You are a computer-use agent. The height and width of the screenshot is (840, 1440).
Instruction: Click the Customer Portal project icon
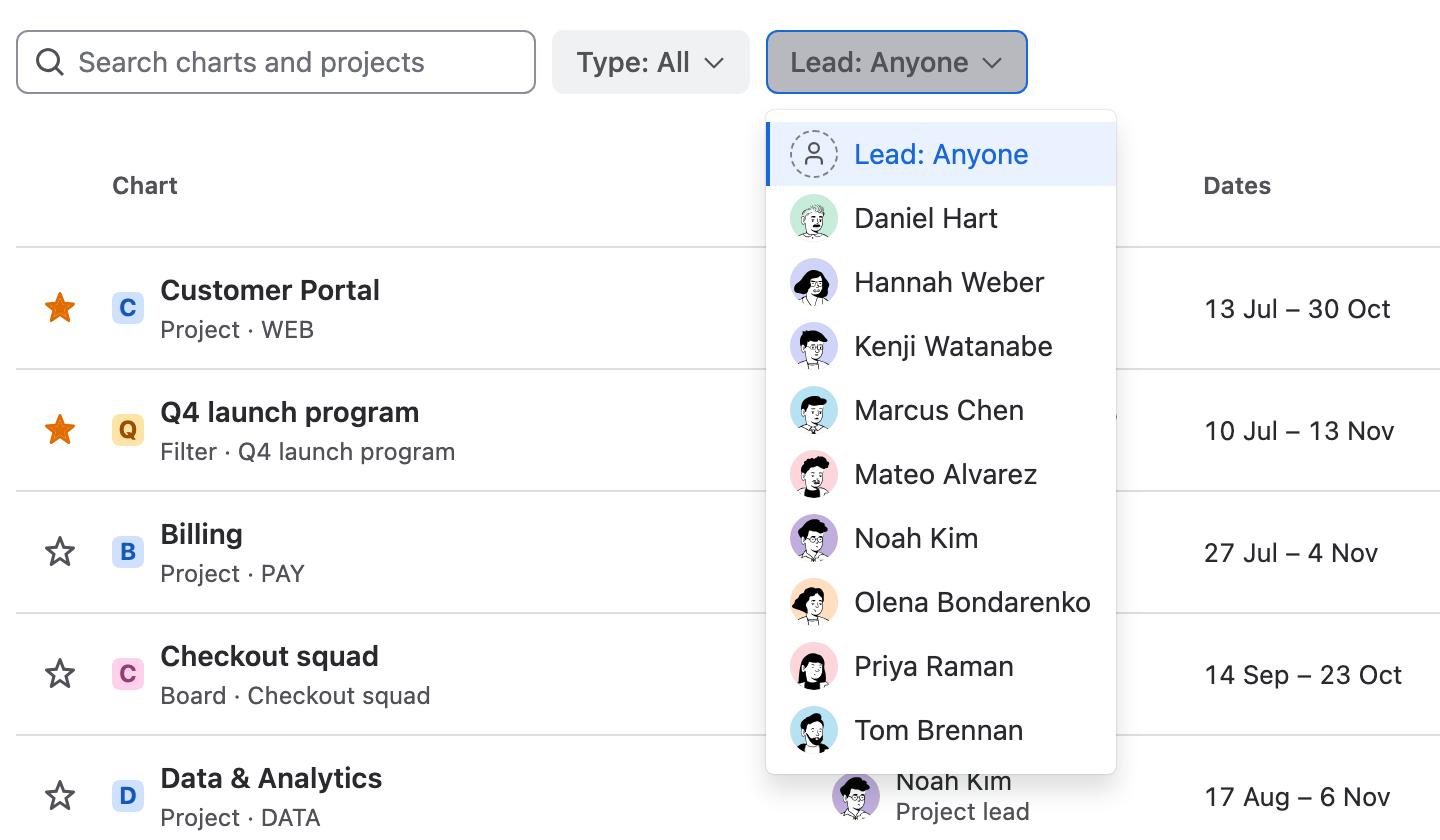(x=128, y=308)
